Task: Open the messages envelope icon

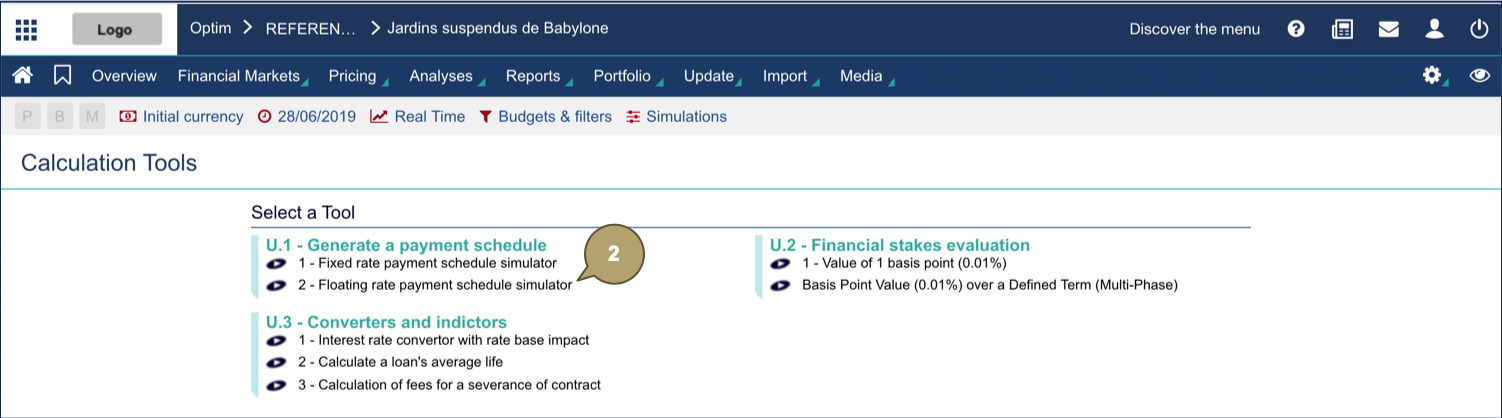Action: click(x=1388, y=29)
